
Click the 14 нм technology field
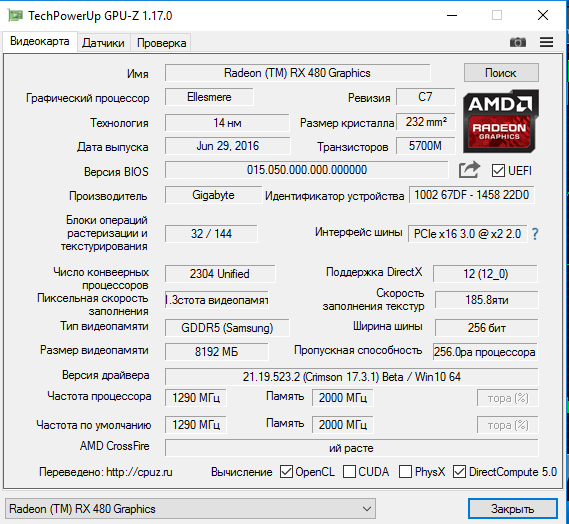227,123
